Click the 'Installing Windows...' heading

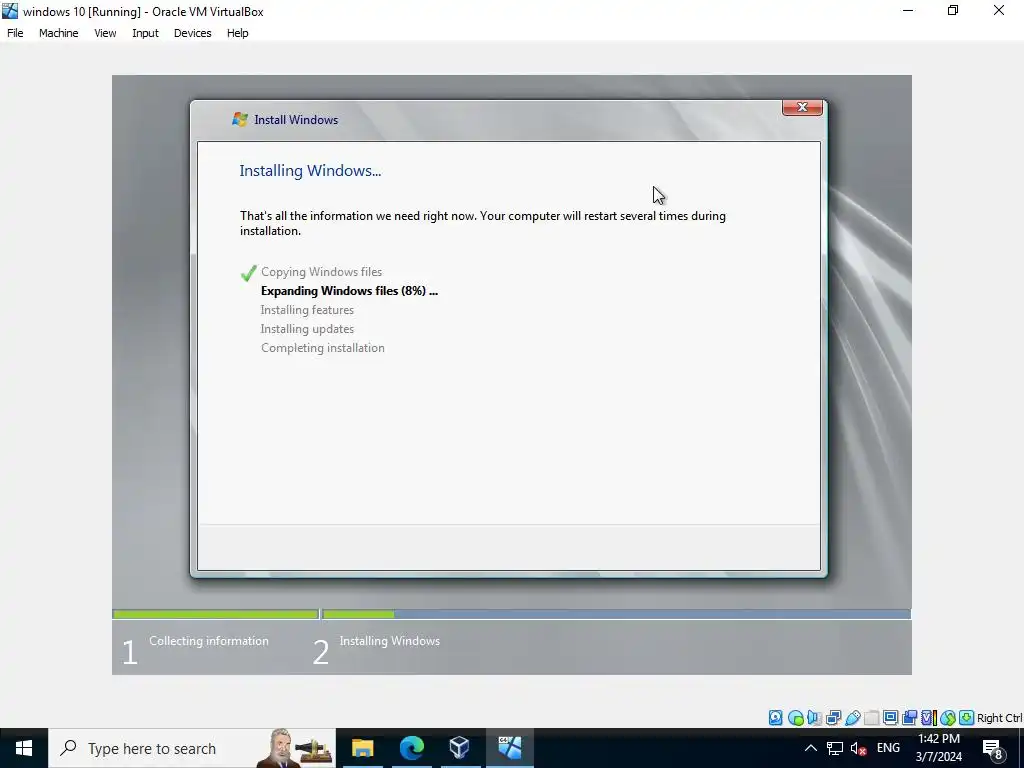(310, 170)
